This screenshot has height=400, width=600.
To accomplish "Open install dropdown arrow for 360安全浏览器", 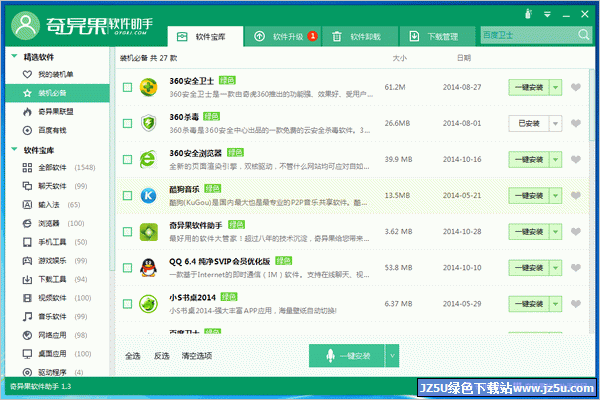I will [x=556, y=160].
